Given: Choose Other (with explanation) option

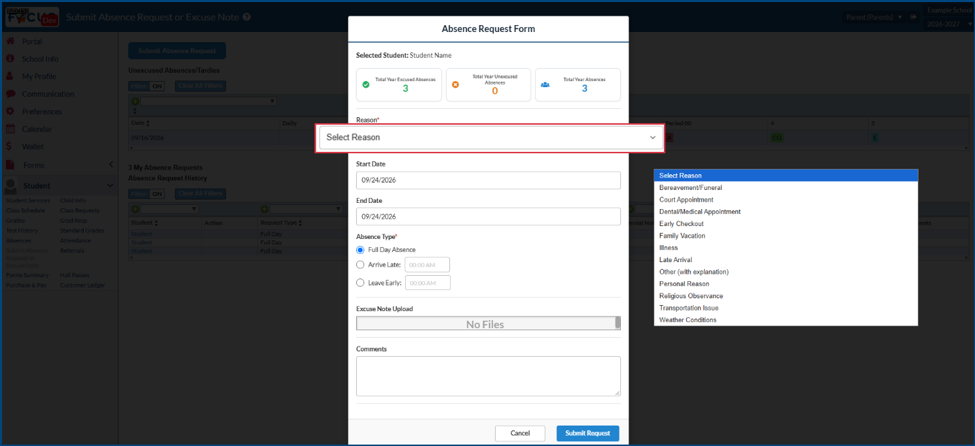Looking at the screenshot, I should coord(786,272).
